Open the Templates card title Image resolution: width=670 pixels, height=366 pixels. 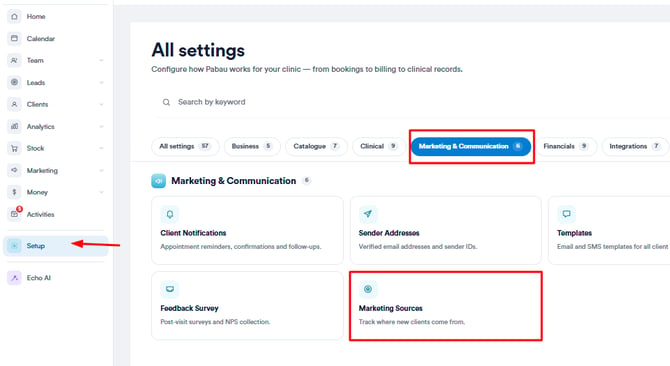click(574, 233)
